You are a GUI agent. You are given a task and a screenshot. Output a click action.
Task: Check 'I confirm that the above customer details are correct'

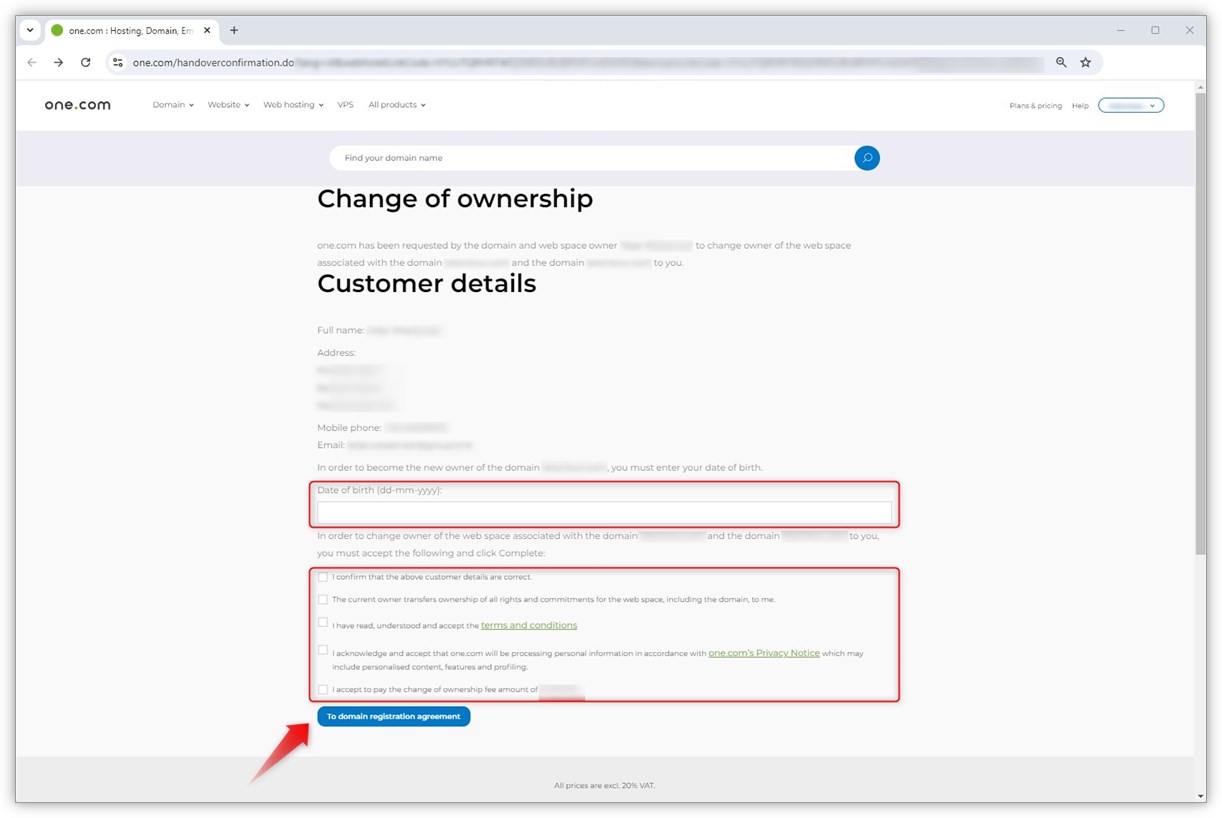coord(323,577)
